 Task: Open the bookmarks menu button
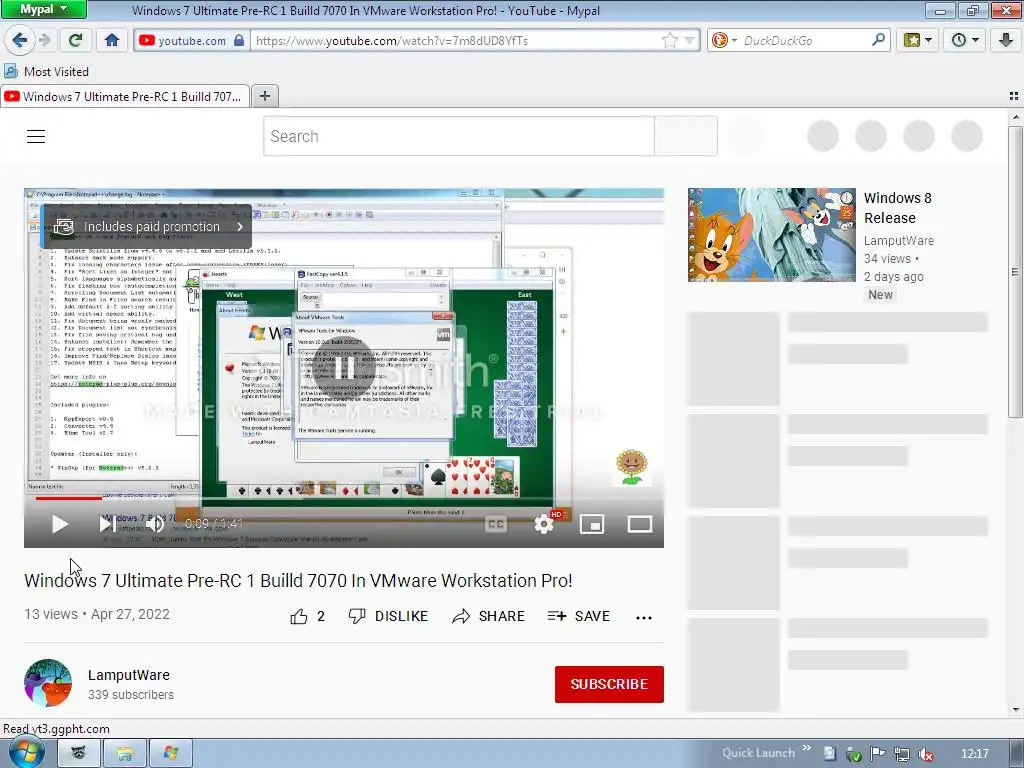coord(917,40)
